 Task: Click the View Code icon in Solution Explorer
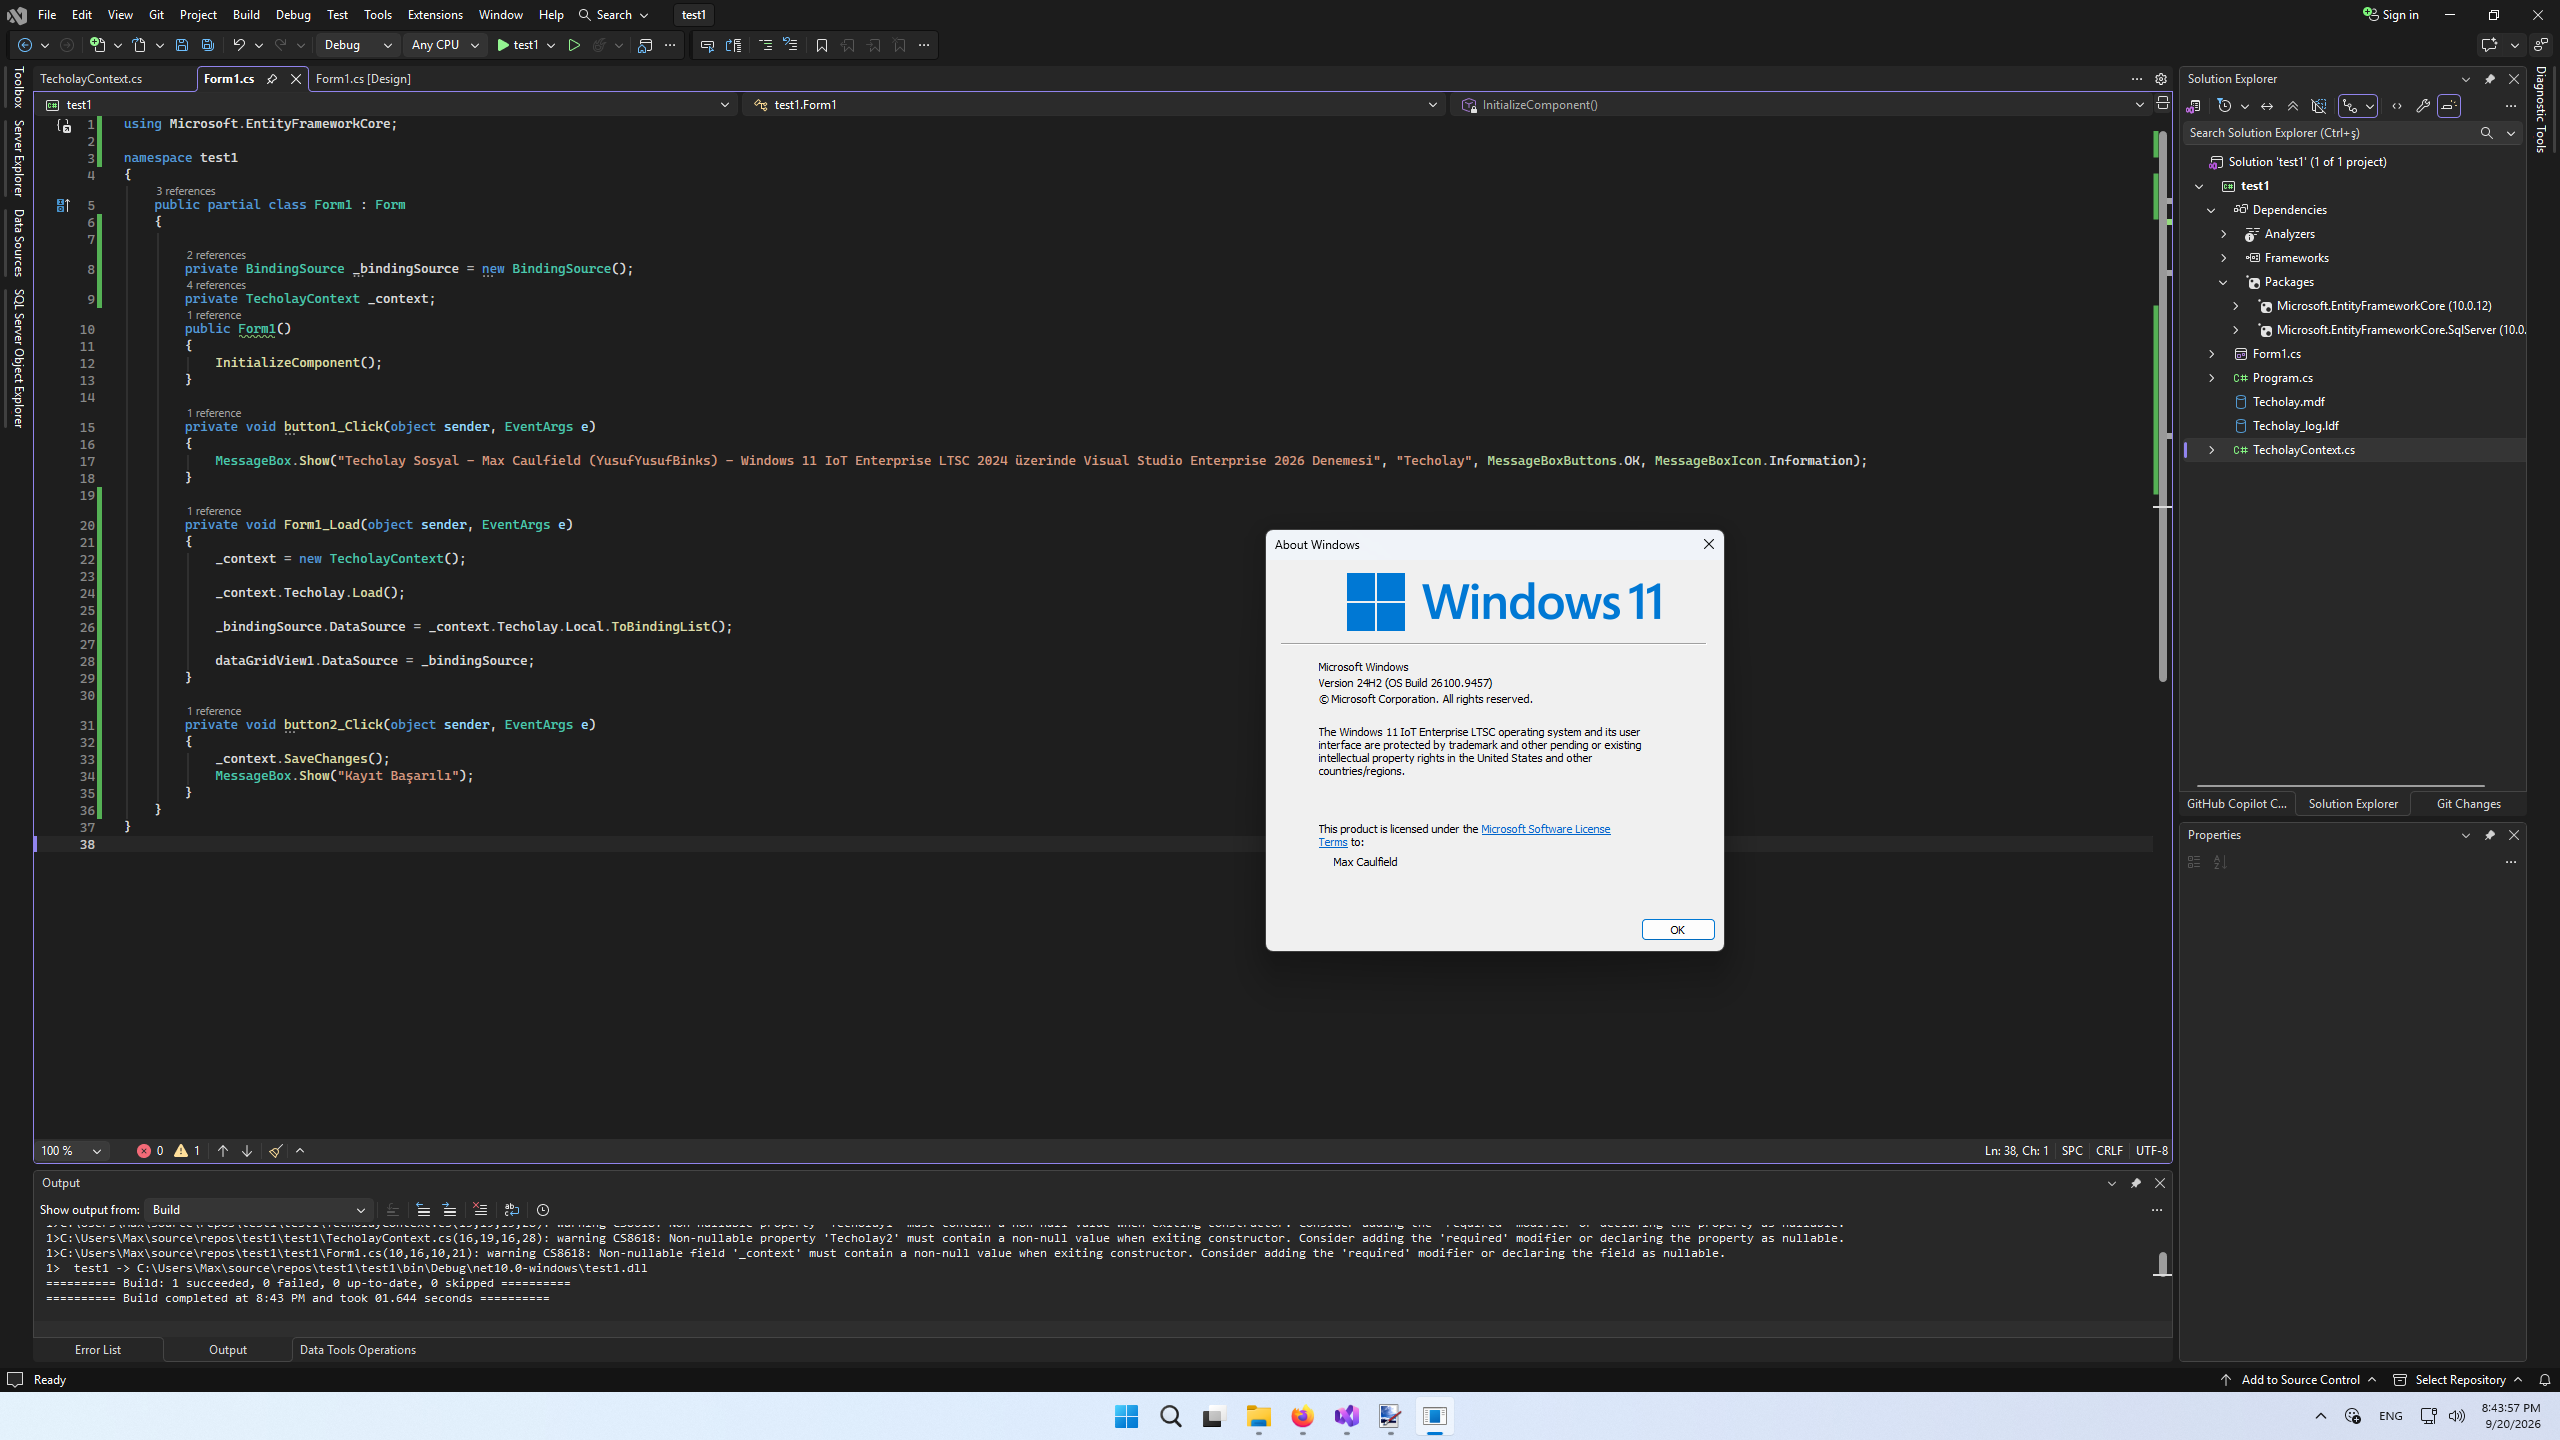click(2397, 106)
